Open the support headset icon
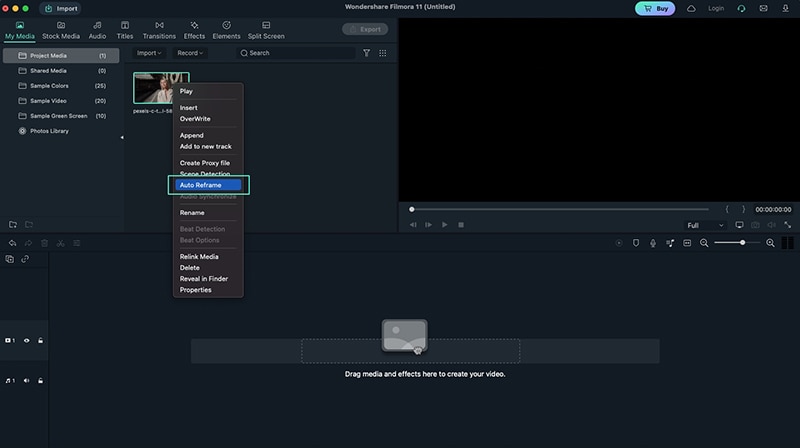 pyautogui.click(x=741, y=8)
